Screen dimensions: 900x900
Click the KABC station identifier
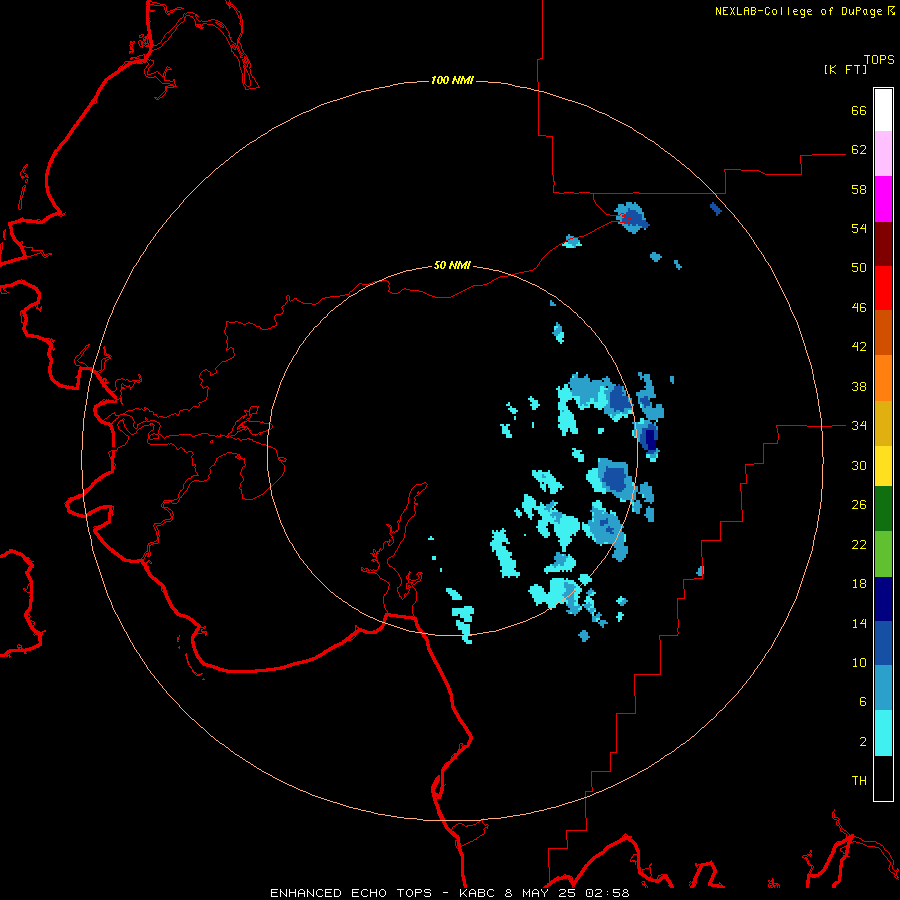[479, 893]
